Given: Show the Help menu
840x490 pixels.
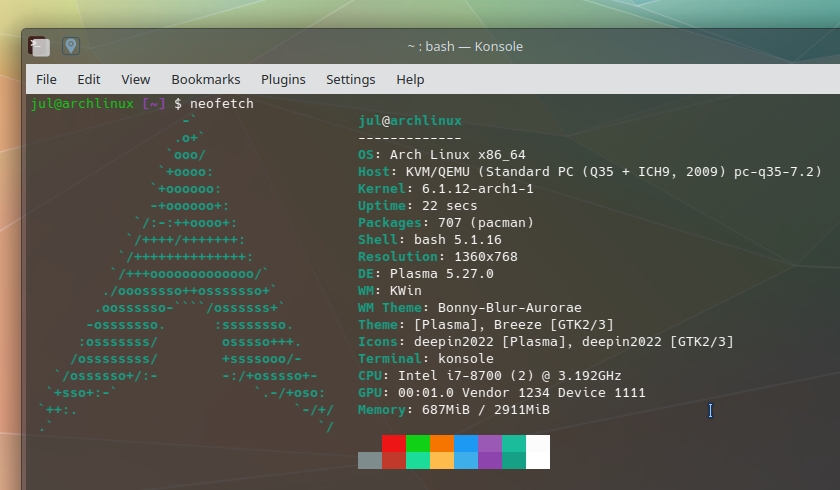Looking at the screenshot, I should pos(410,80).
